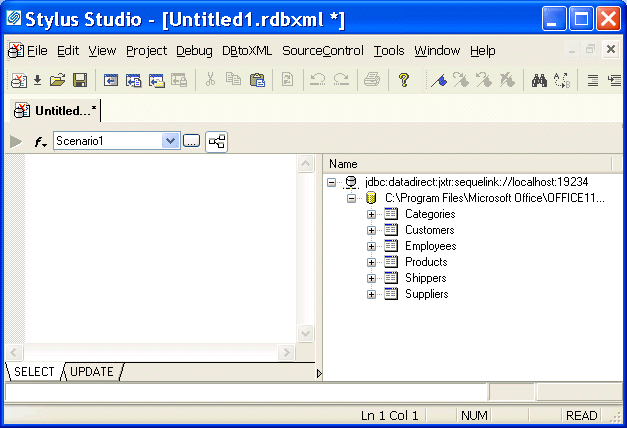This screenshot has height=428, width=627.
Task: Click the left pane horizontal scrollbar
Action: [x=152, y=353]
